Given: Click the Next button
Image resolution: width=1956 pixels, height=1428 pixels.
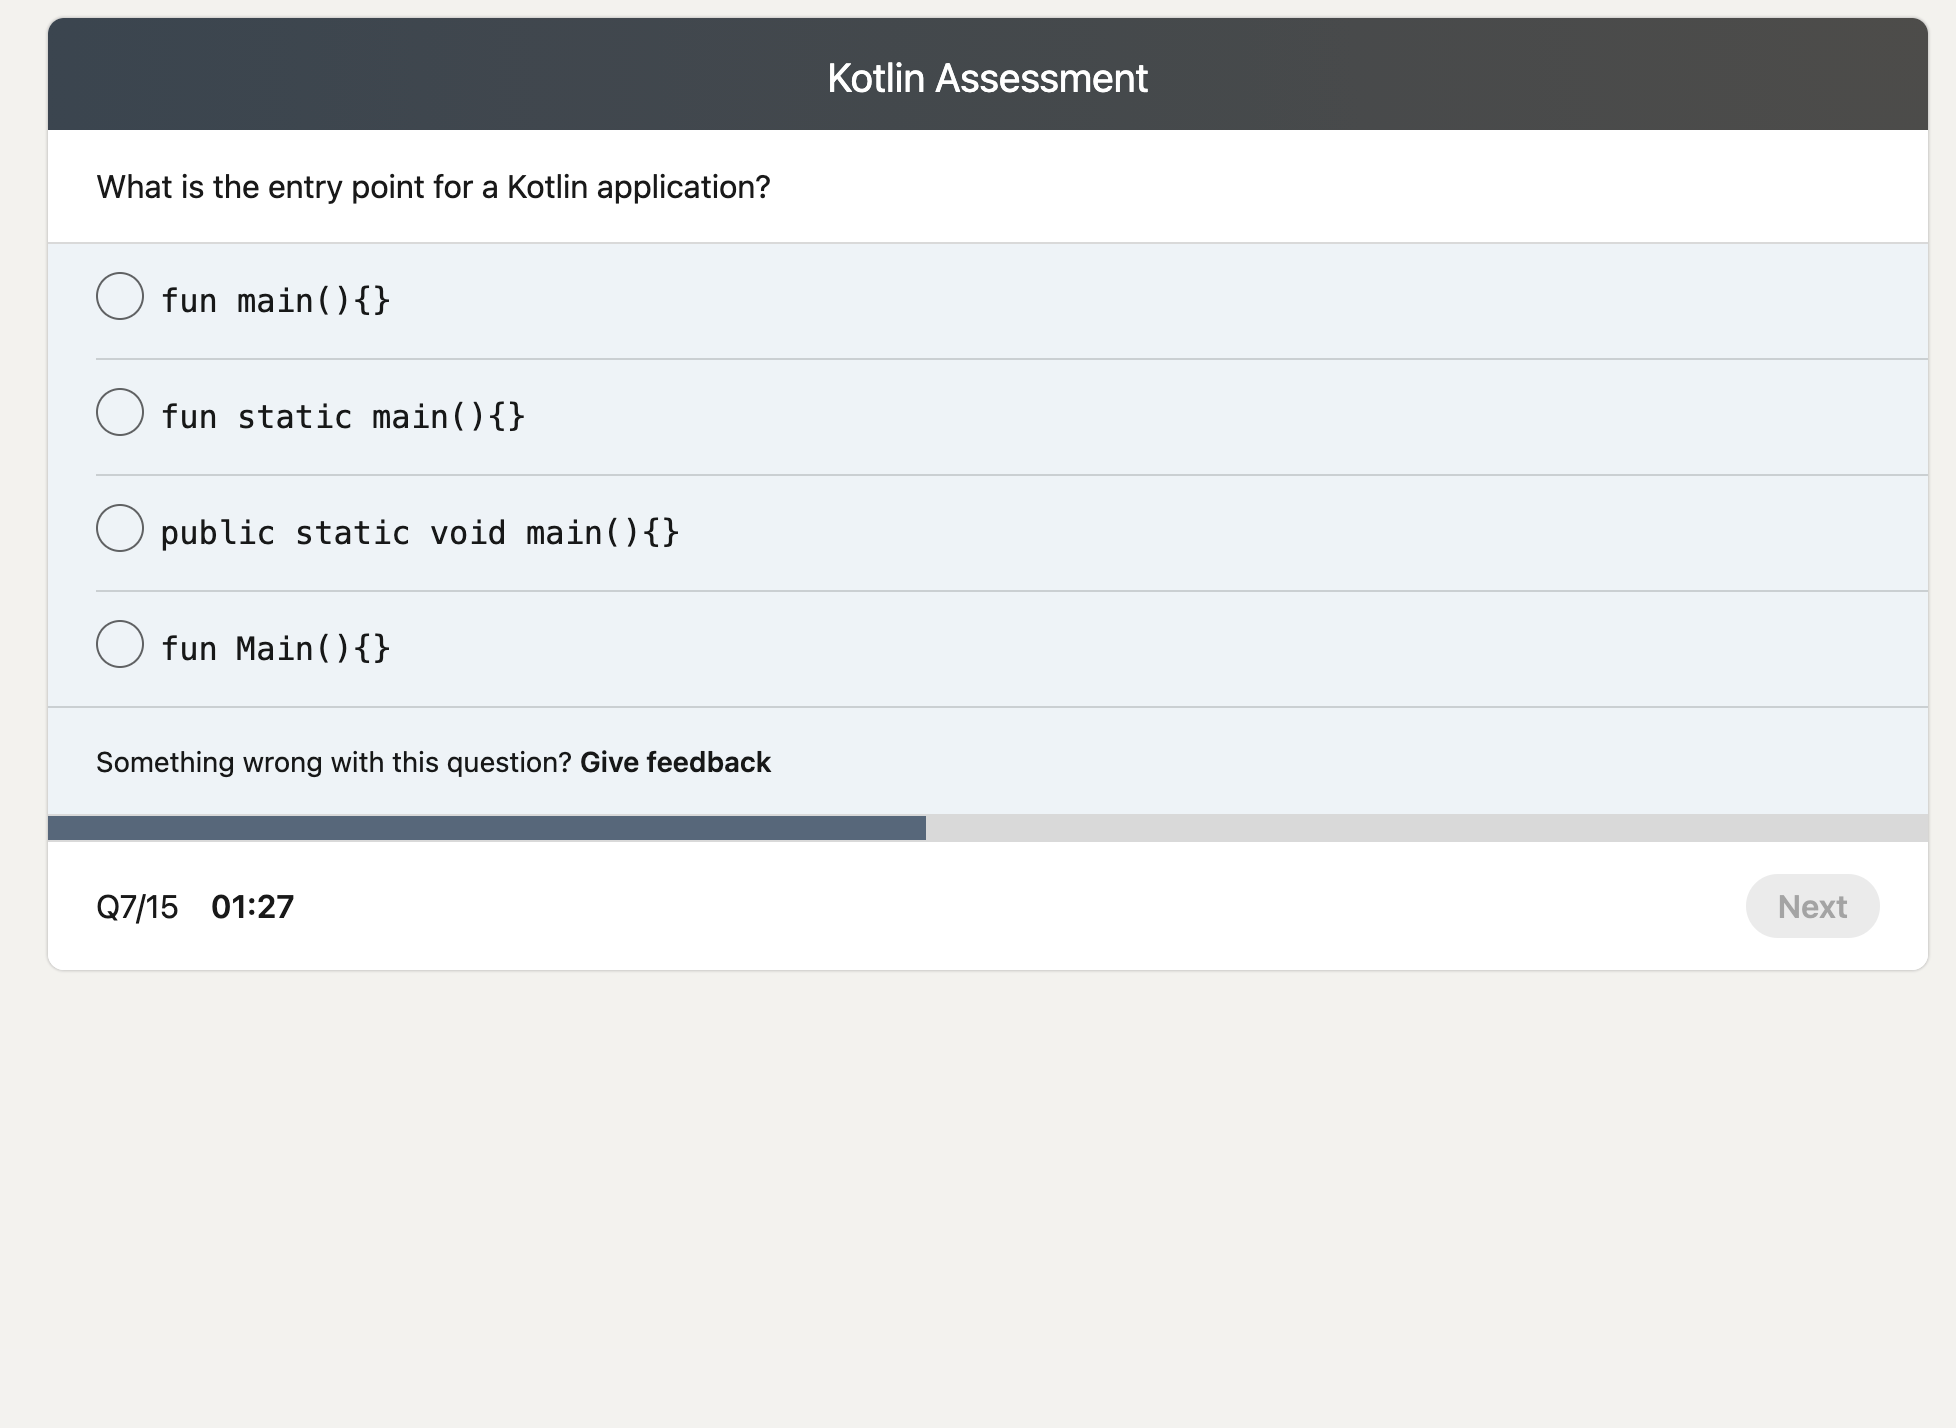Looking at the screenshot, I should click(x=1811, y=906).
